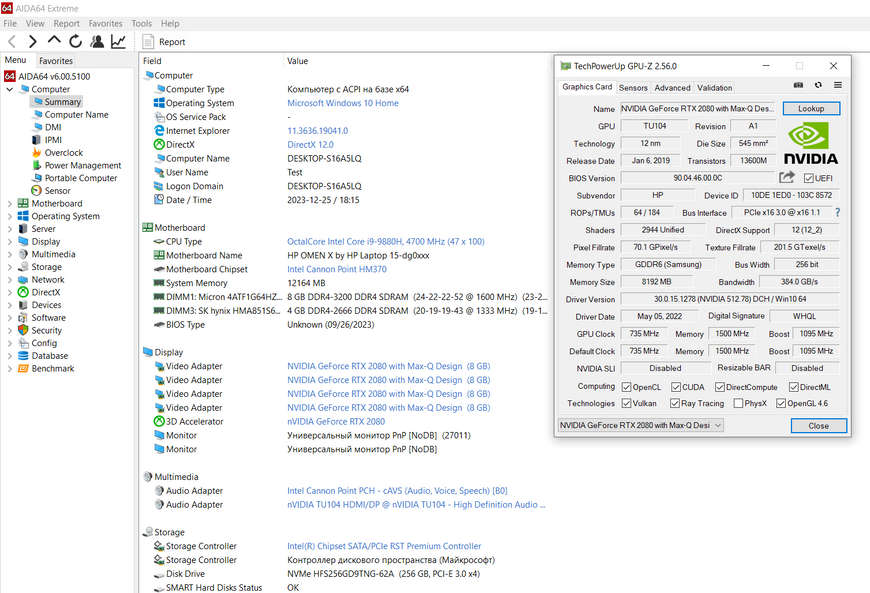Toggle Ray Tracing checkbox
The width and height of the screenshot is (870, 593).
pyautogui.click(x=675, y=403)
